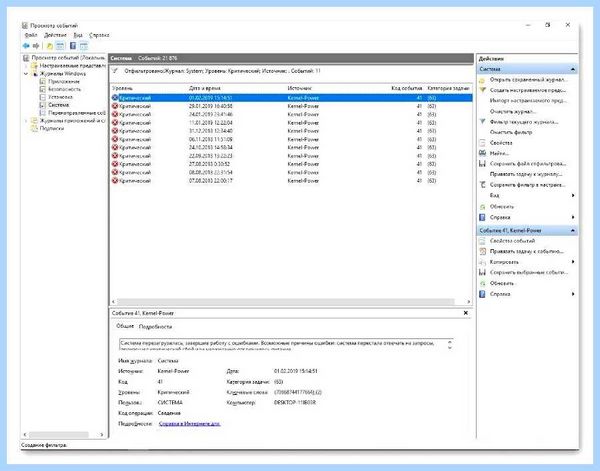Screen dimensions: 600x471
Task: Select Система log in the tree
Action: coord(59,105)
